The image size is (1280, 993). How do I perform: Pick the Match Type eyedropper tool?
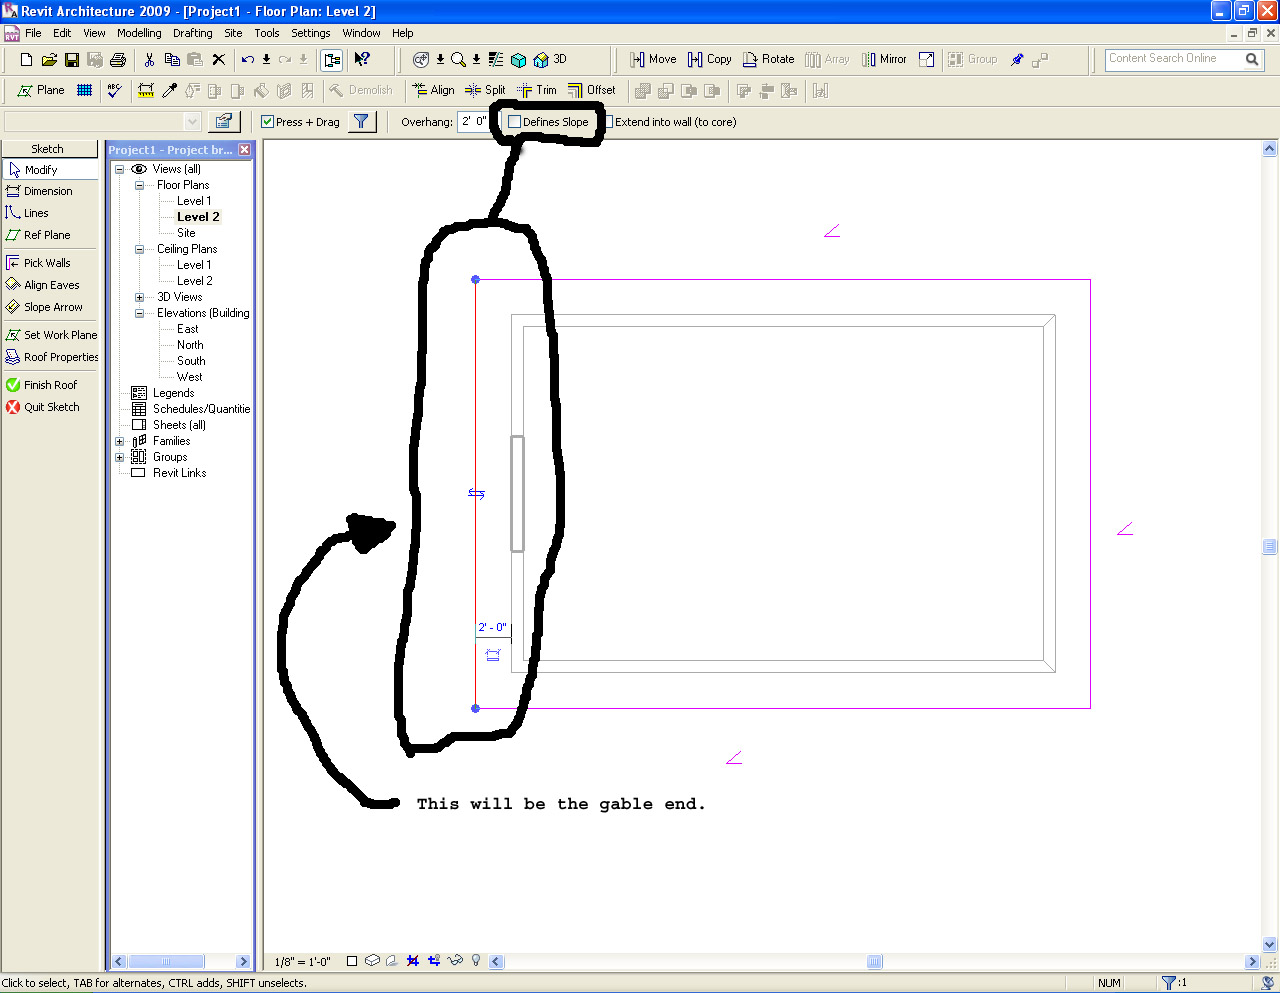coord(169,90)
